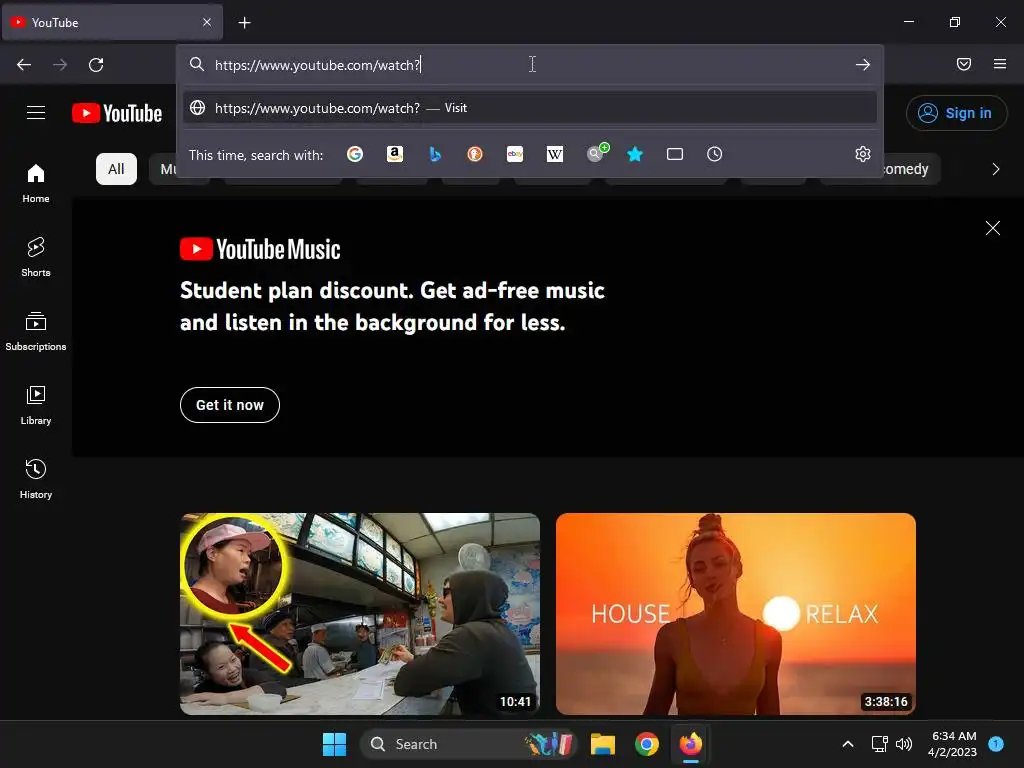Open Google Chrome from the taskbar
1024x768 pixels.
647,744
